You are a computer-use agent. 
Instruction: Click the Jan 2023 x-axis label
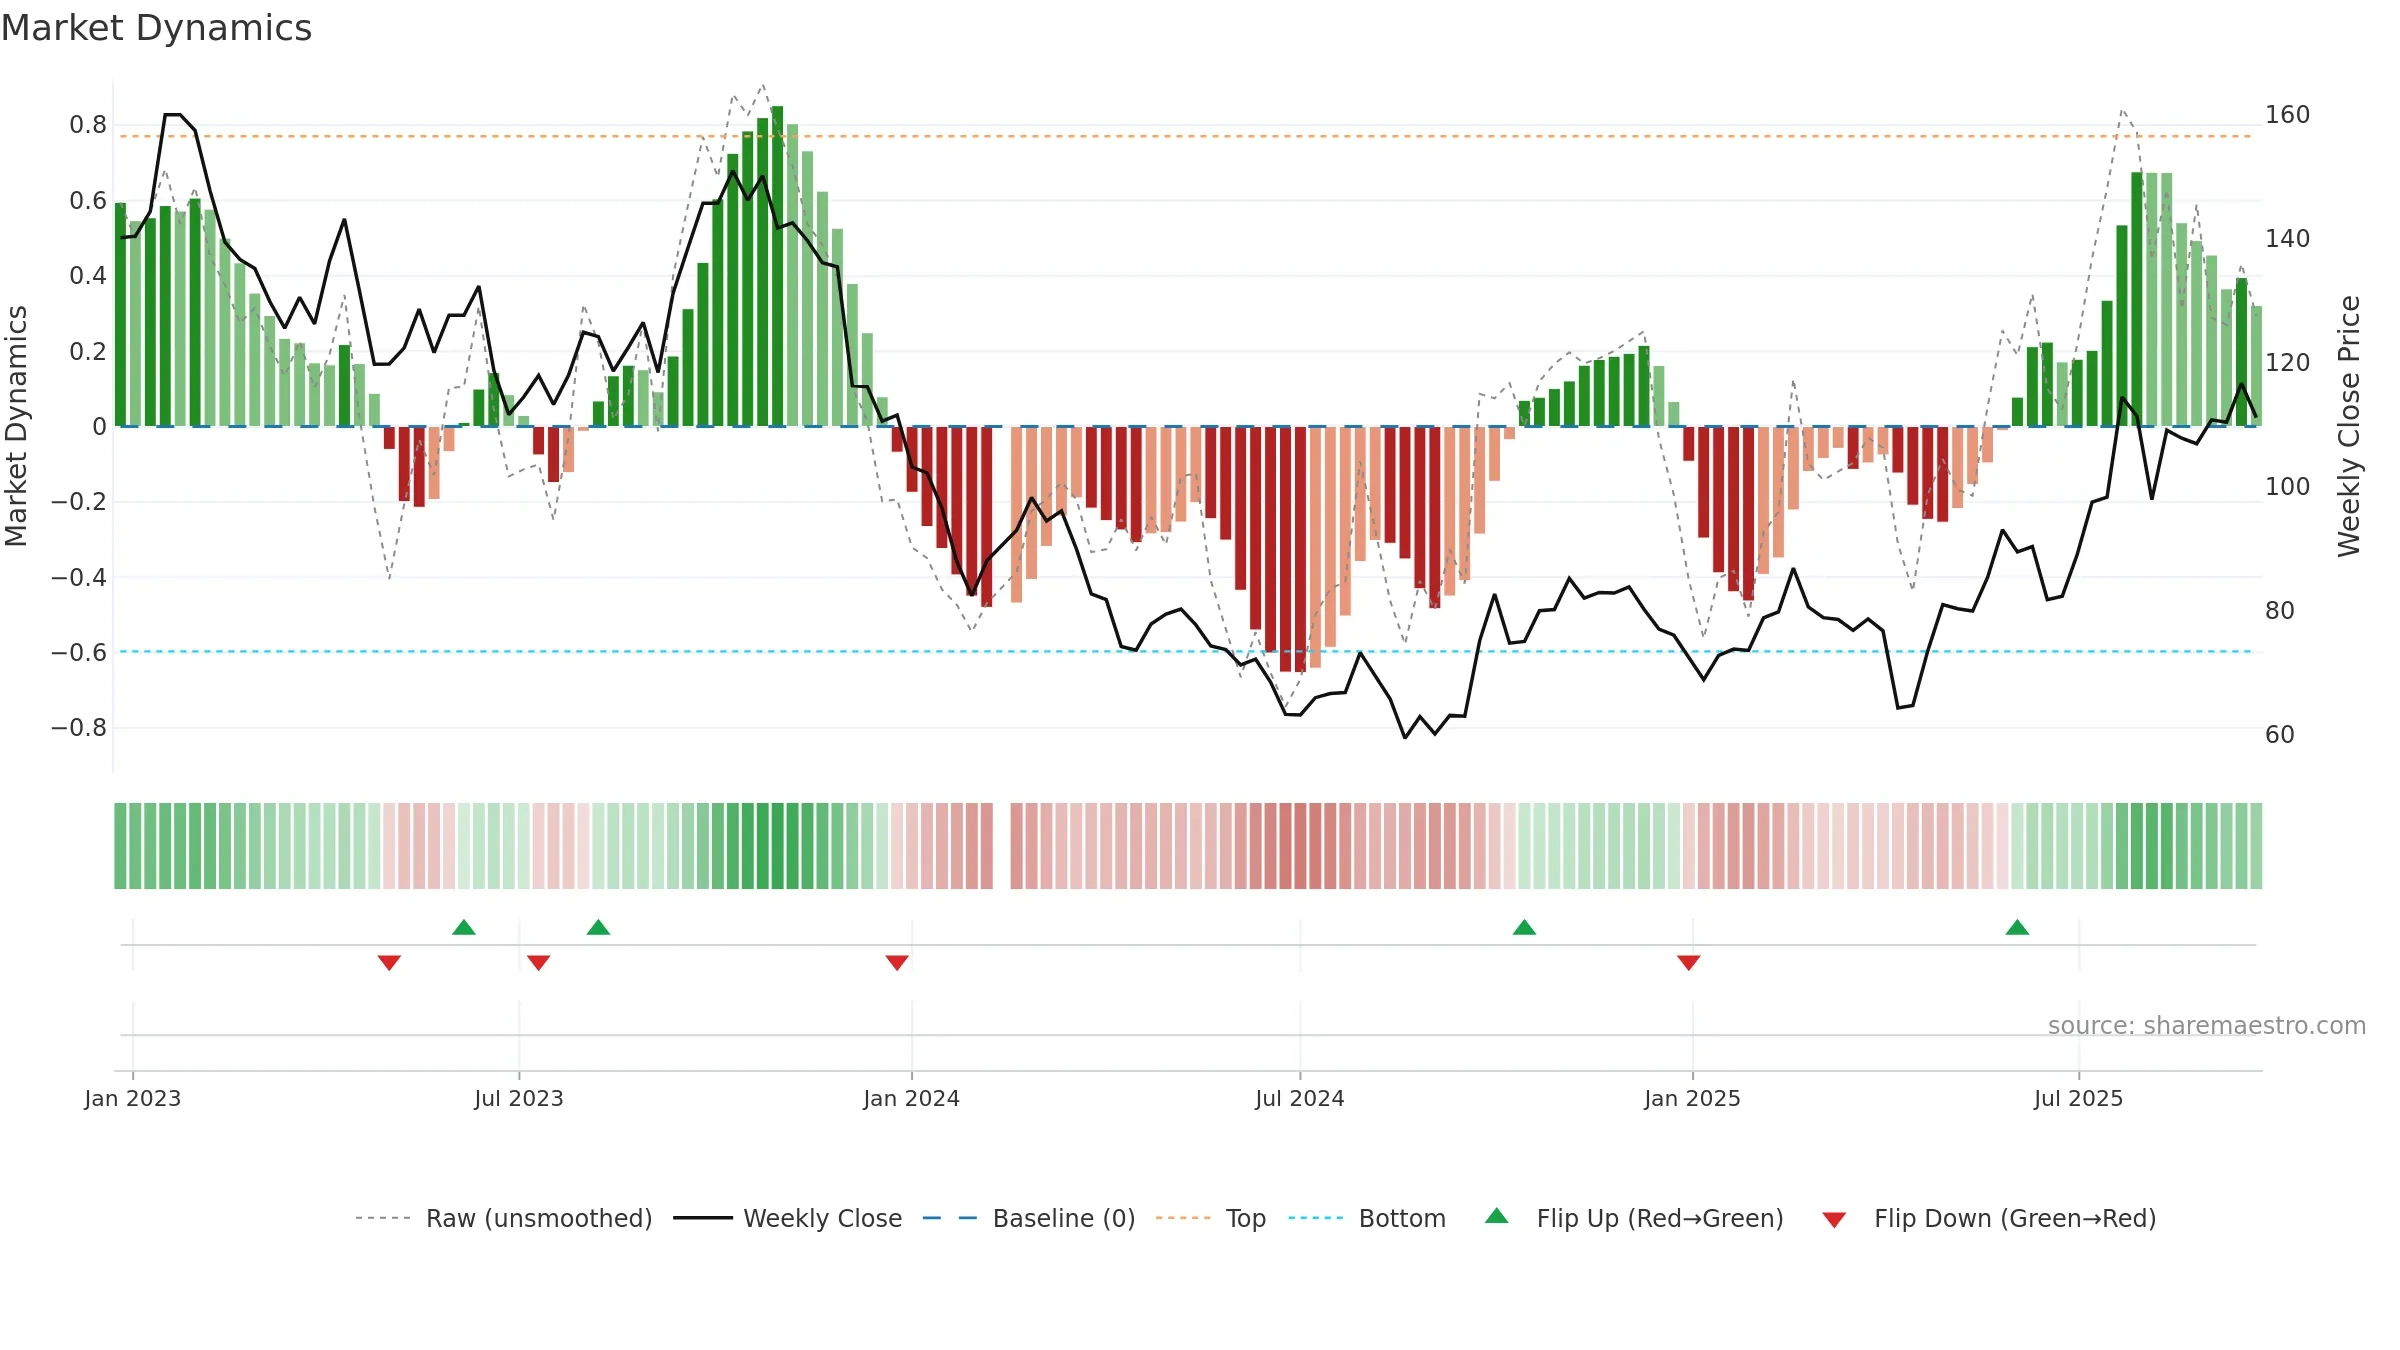point(133,1098)
